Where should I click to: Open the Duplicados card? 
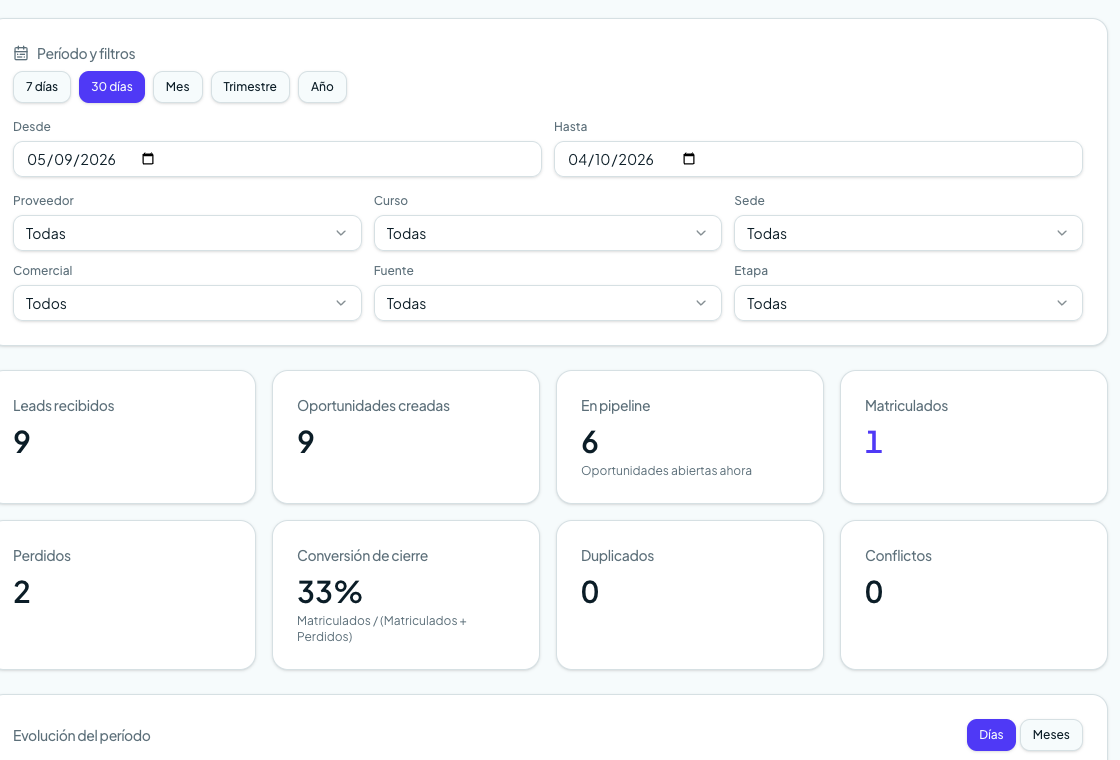[690, 595]
